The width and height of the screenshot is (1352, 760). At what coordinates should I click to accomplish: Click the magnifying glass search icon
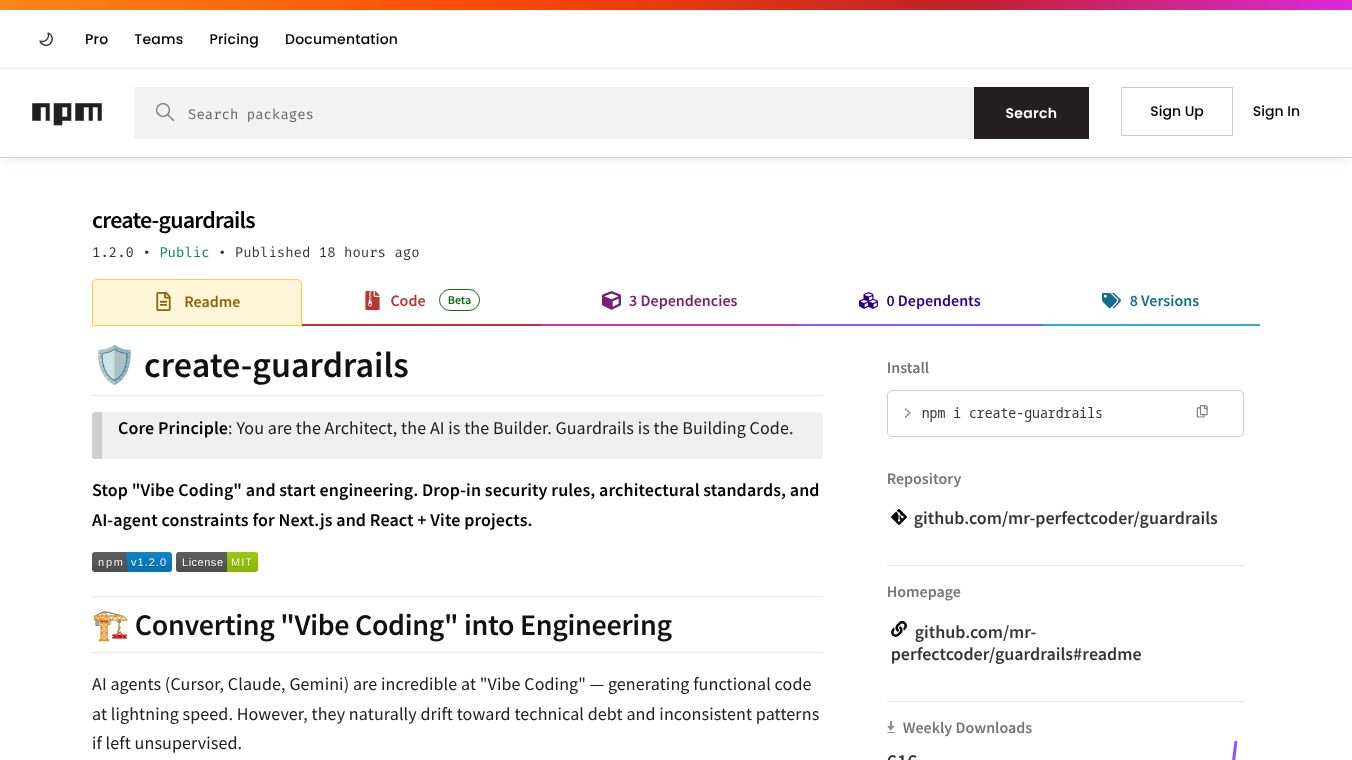[x=165, y=113]
